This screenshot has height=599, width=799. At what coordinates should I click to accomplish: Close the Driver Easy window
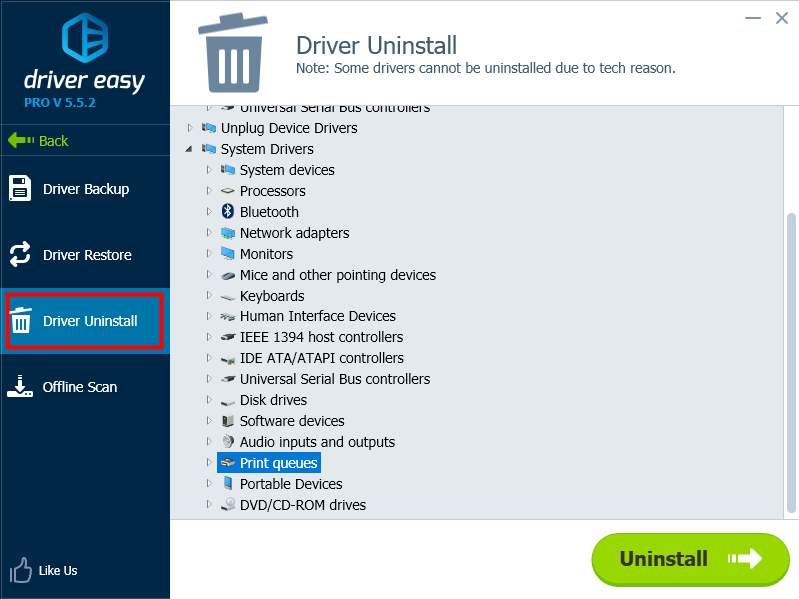tap(782, 18)
